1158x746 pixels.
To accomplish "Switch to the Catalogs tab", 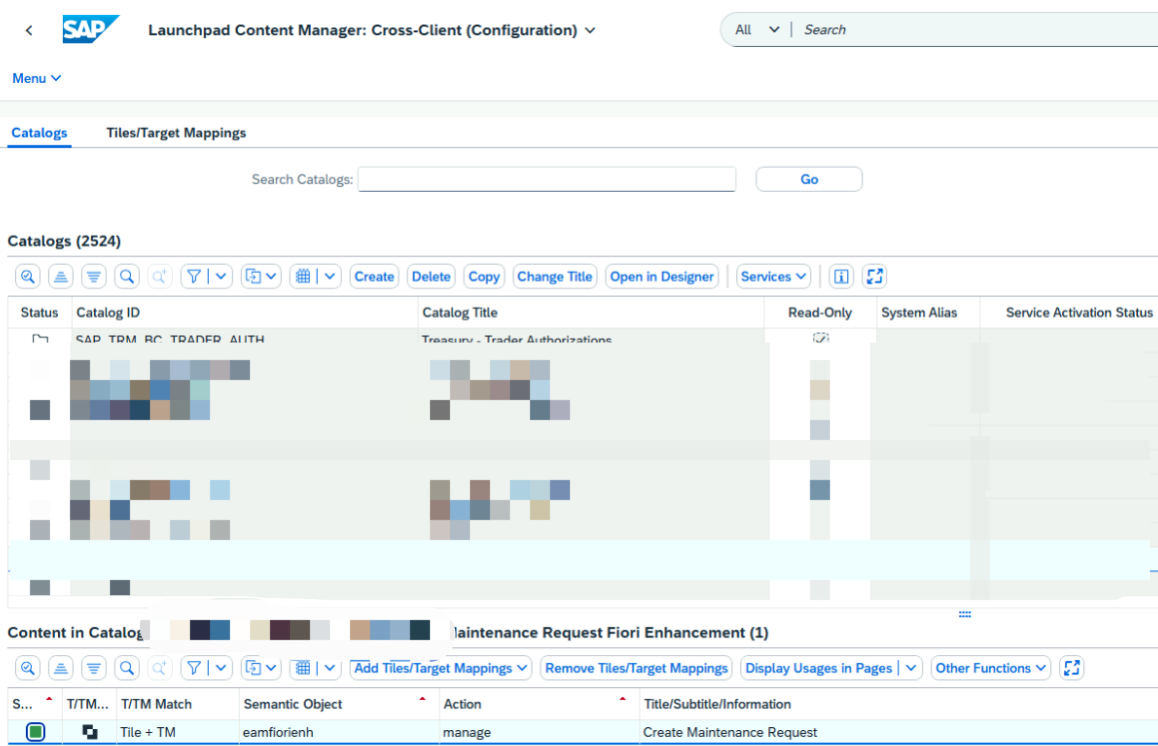I will coord(39,133).
